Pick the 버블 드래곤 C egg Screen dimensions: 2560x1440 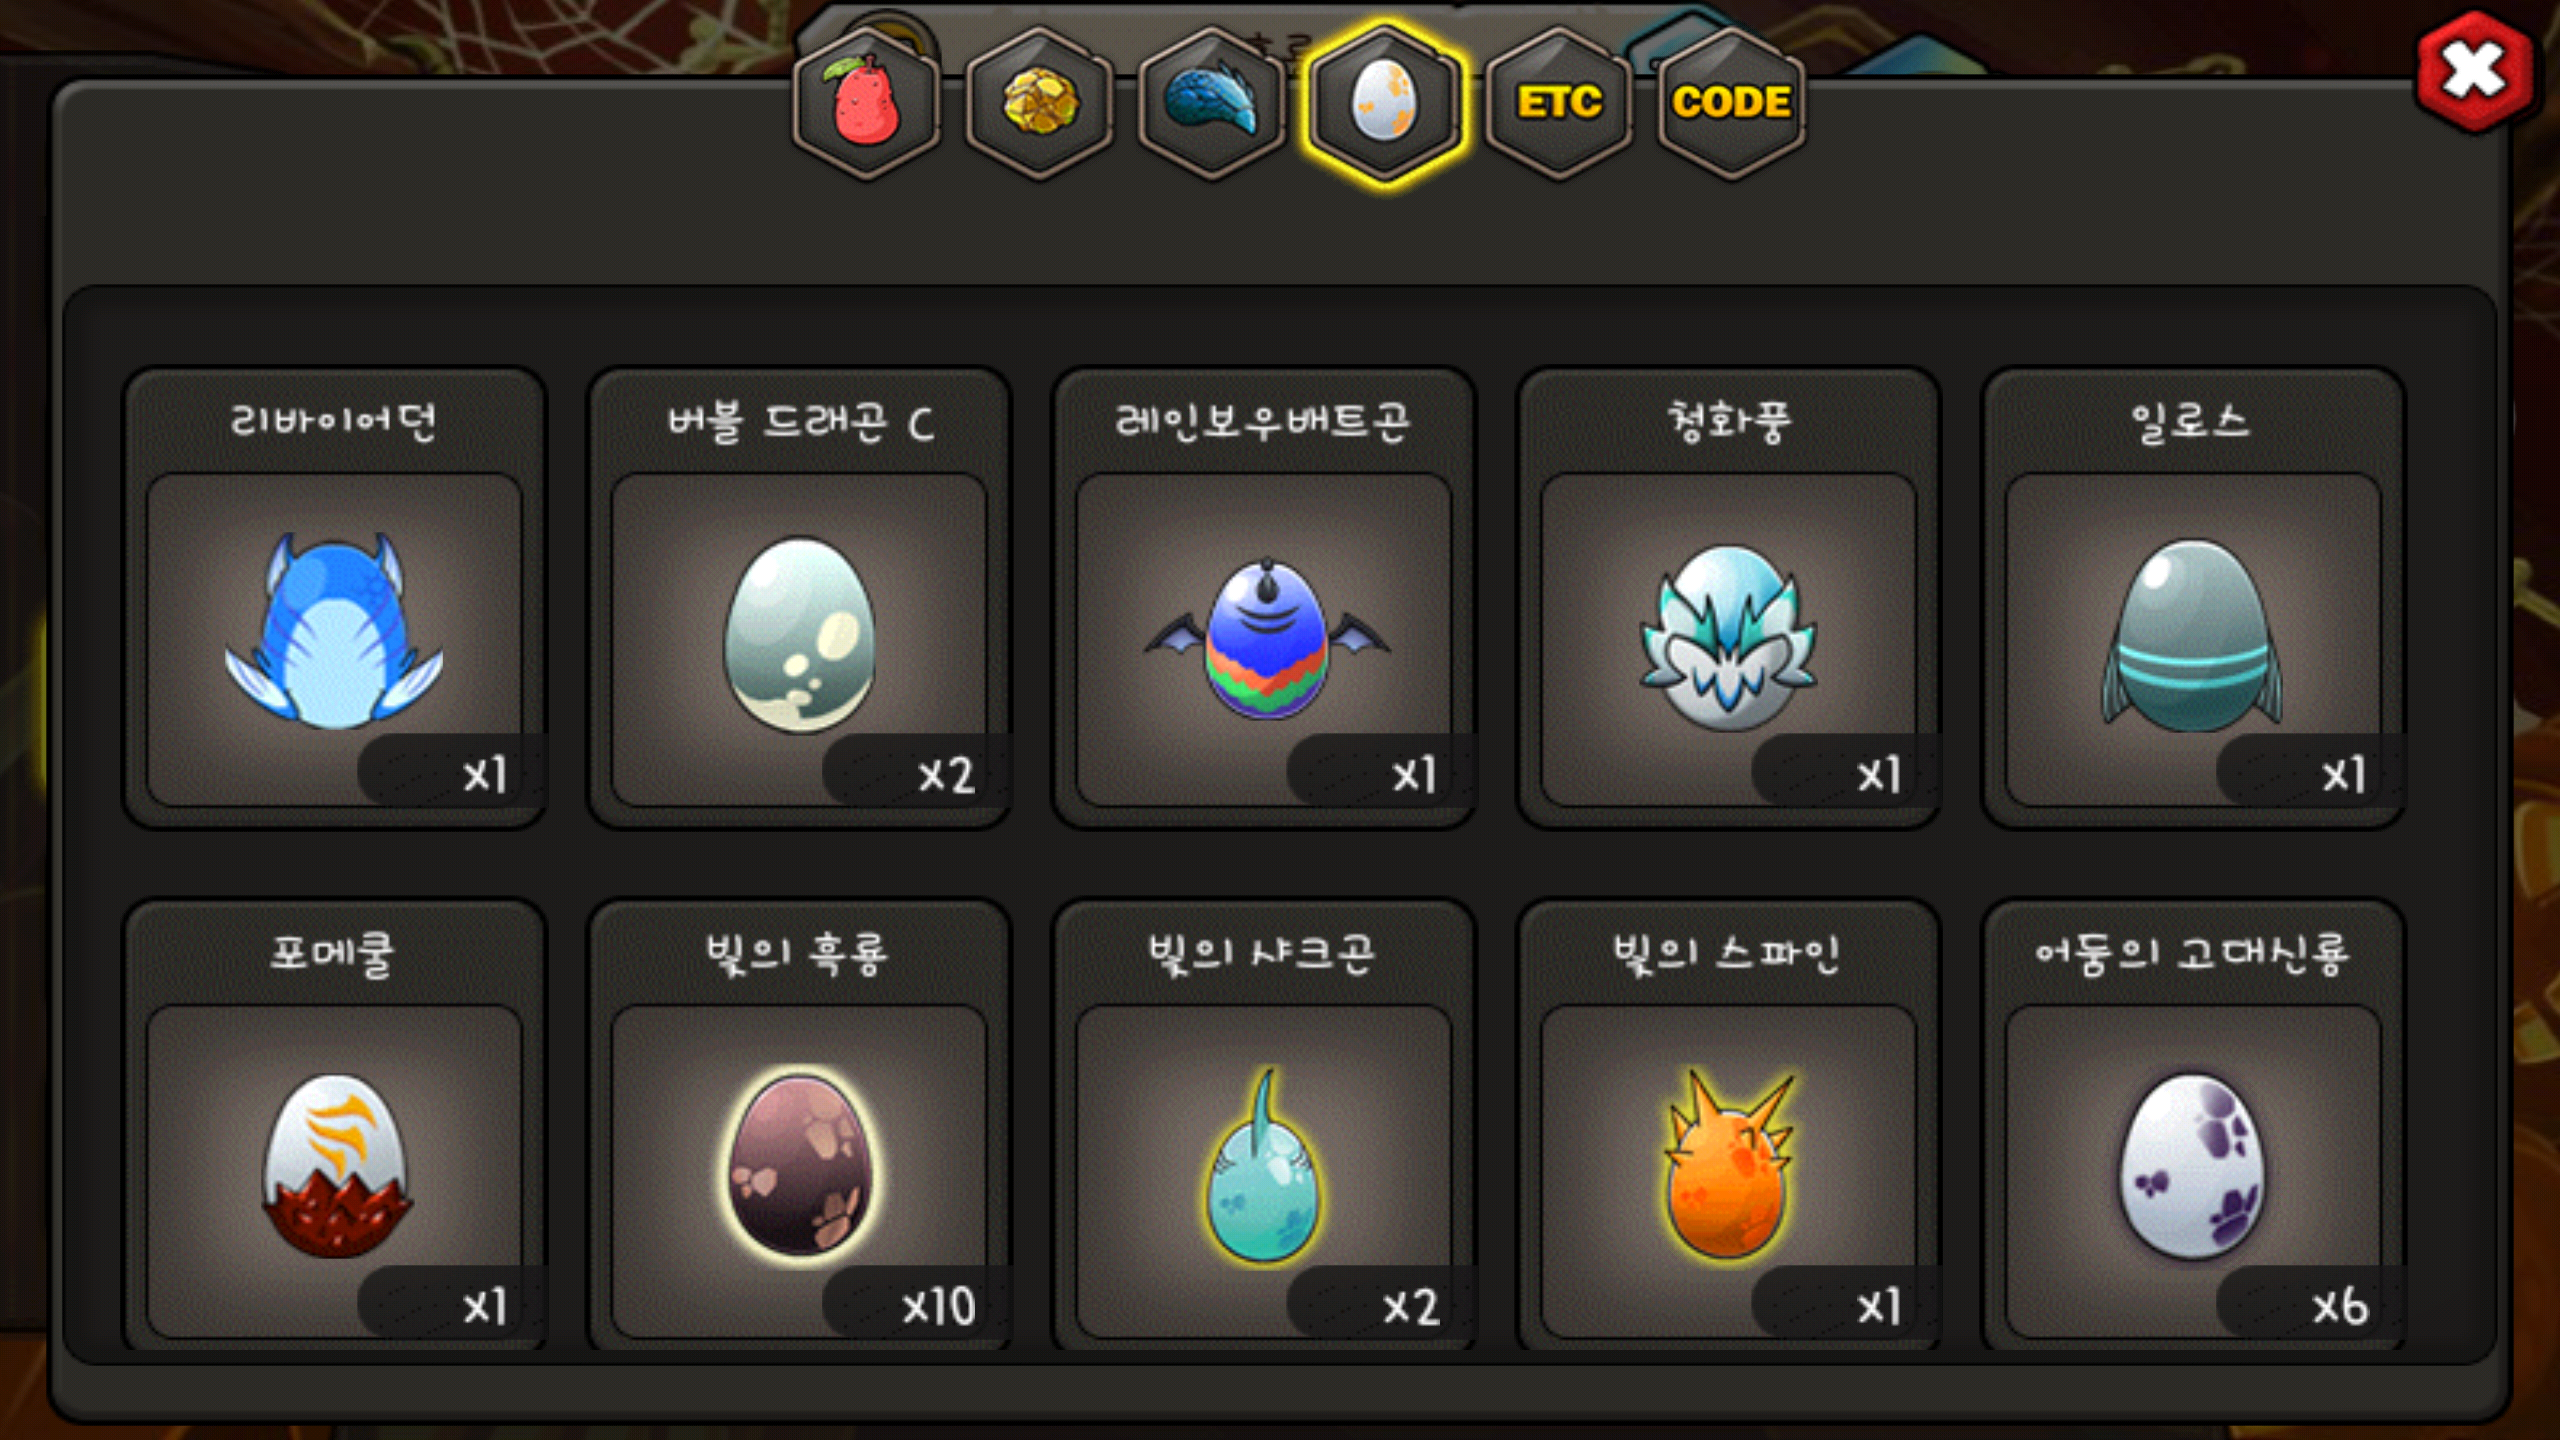pos(799,640)
